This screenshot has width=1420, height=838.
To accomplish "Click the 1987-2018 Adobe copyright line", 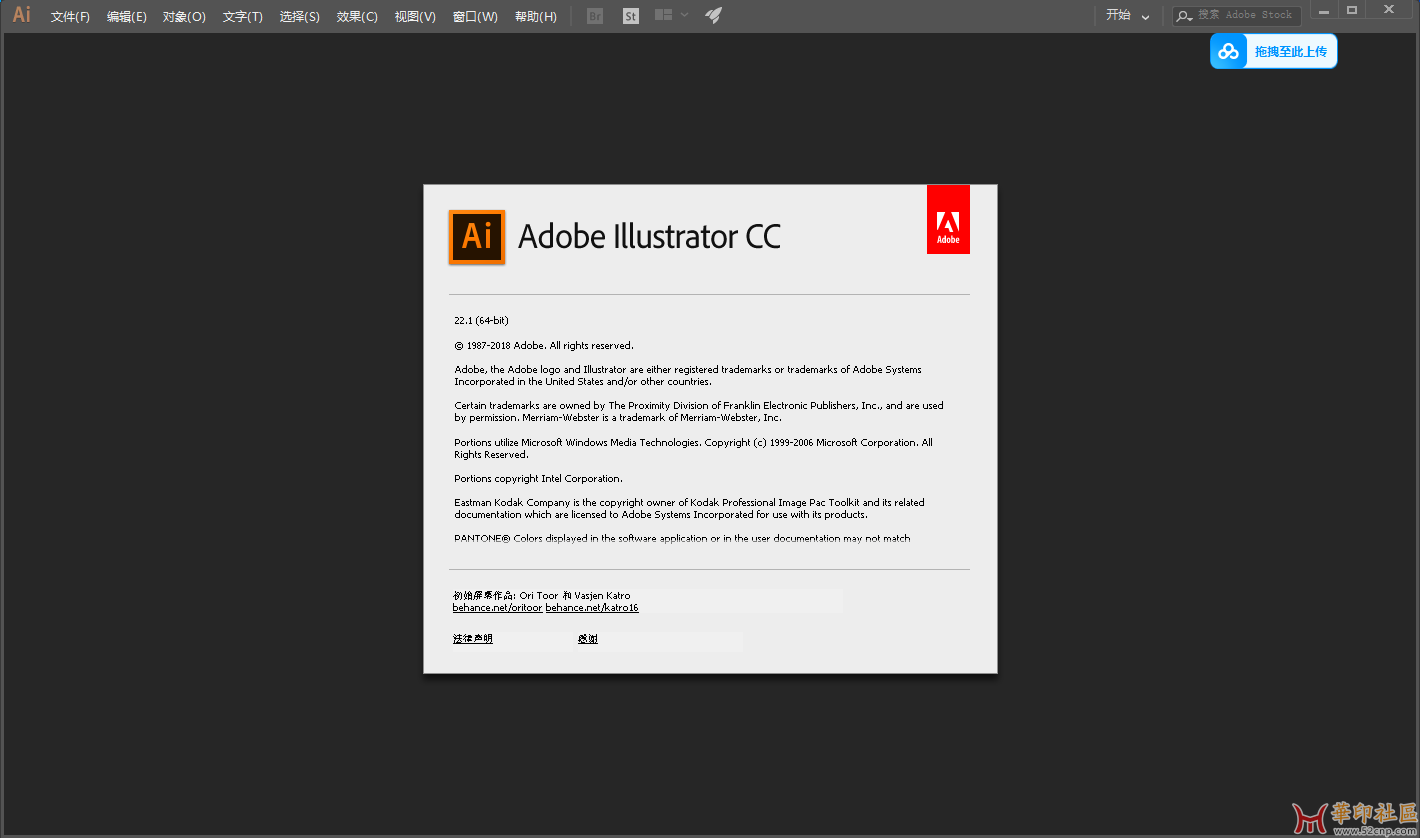I will 544,345.
